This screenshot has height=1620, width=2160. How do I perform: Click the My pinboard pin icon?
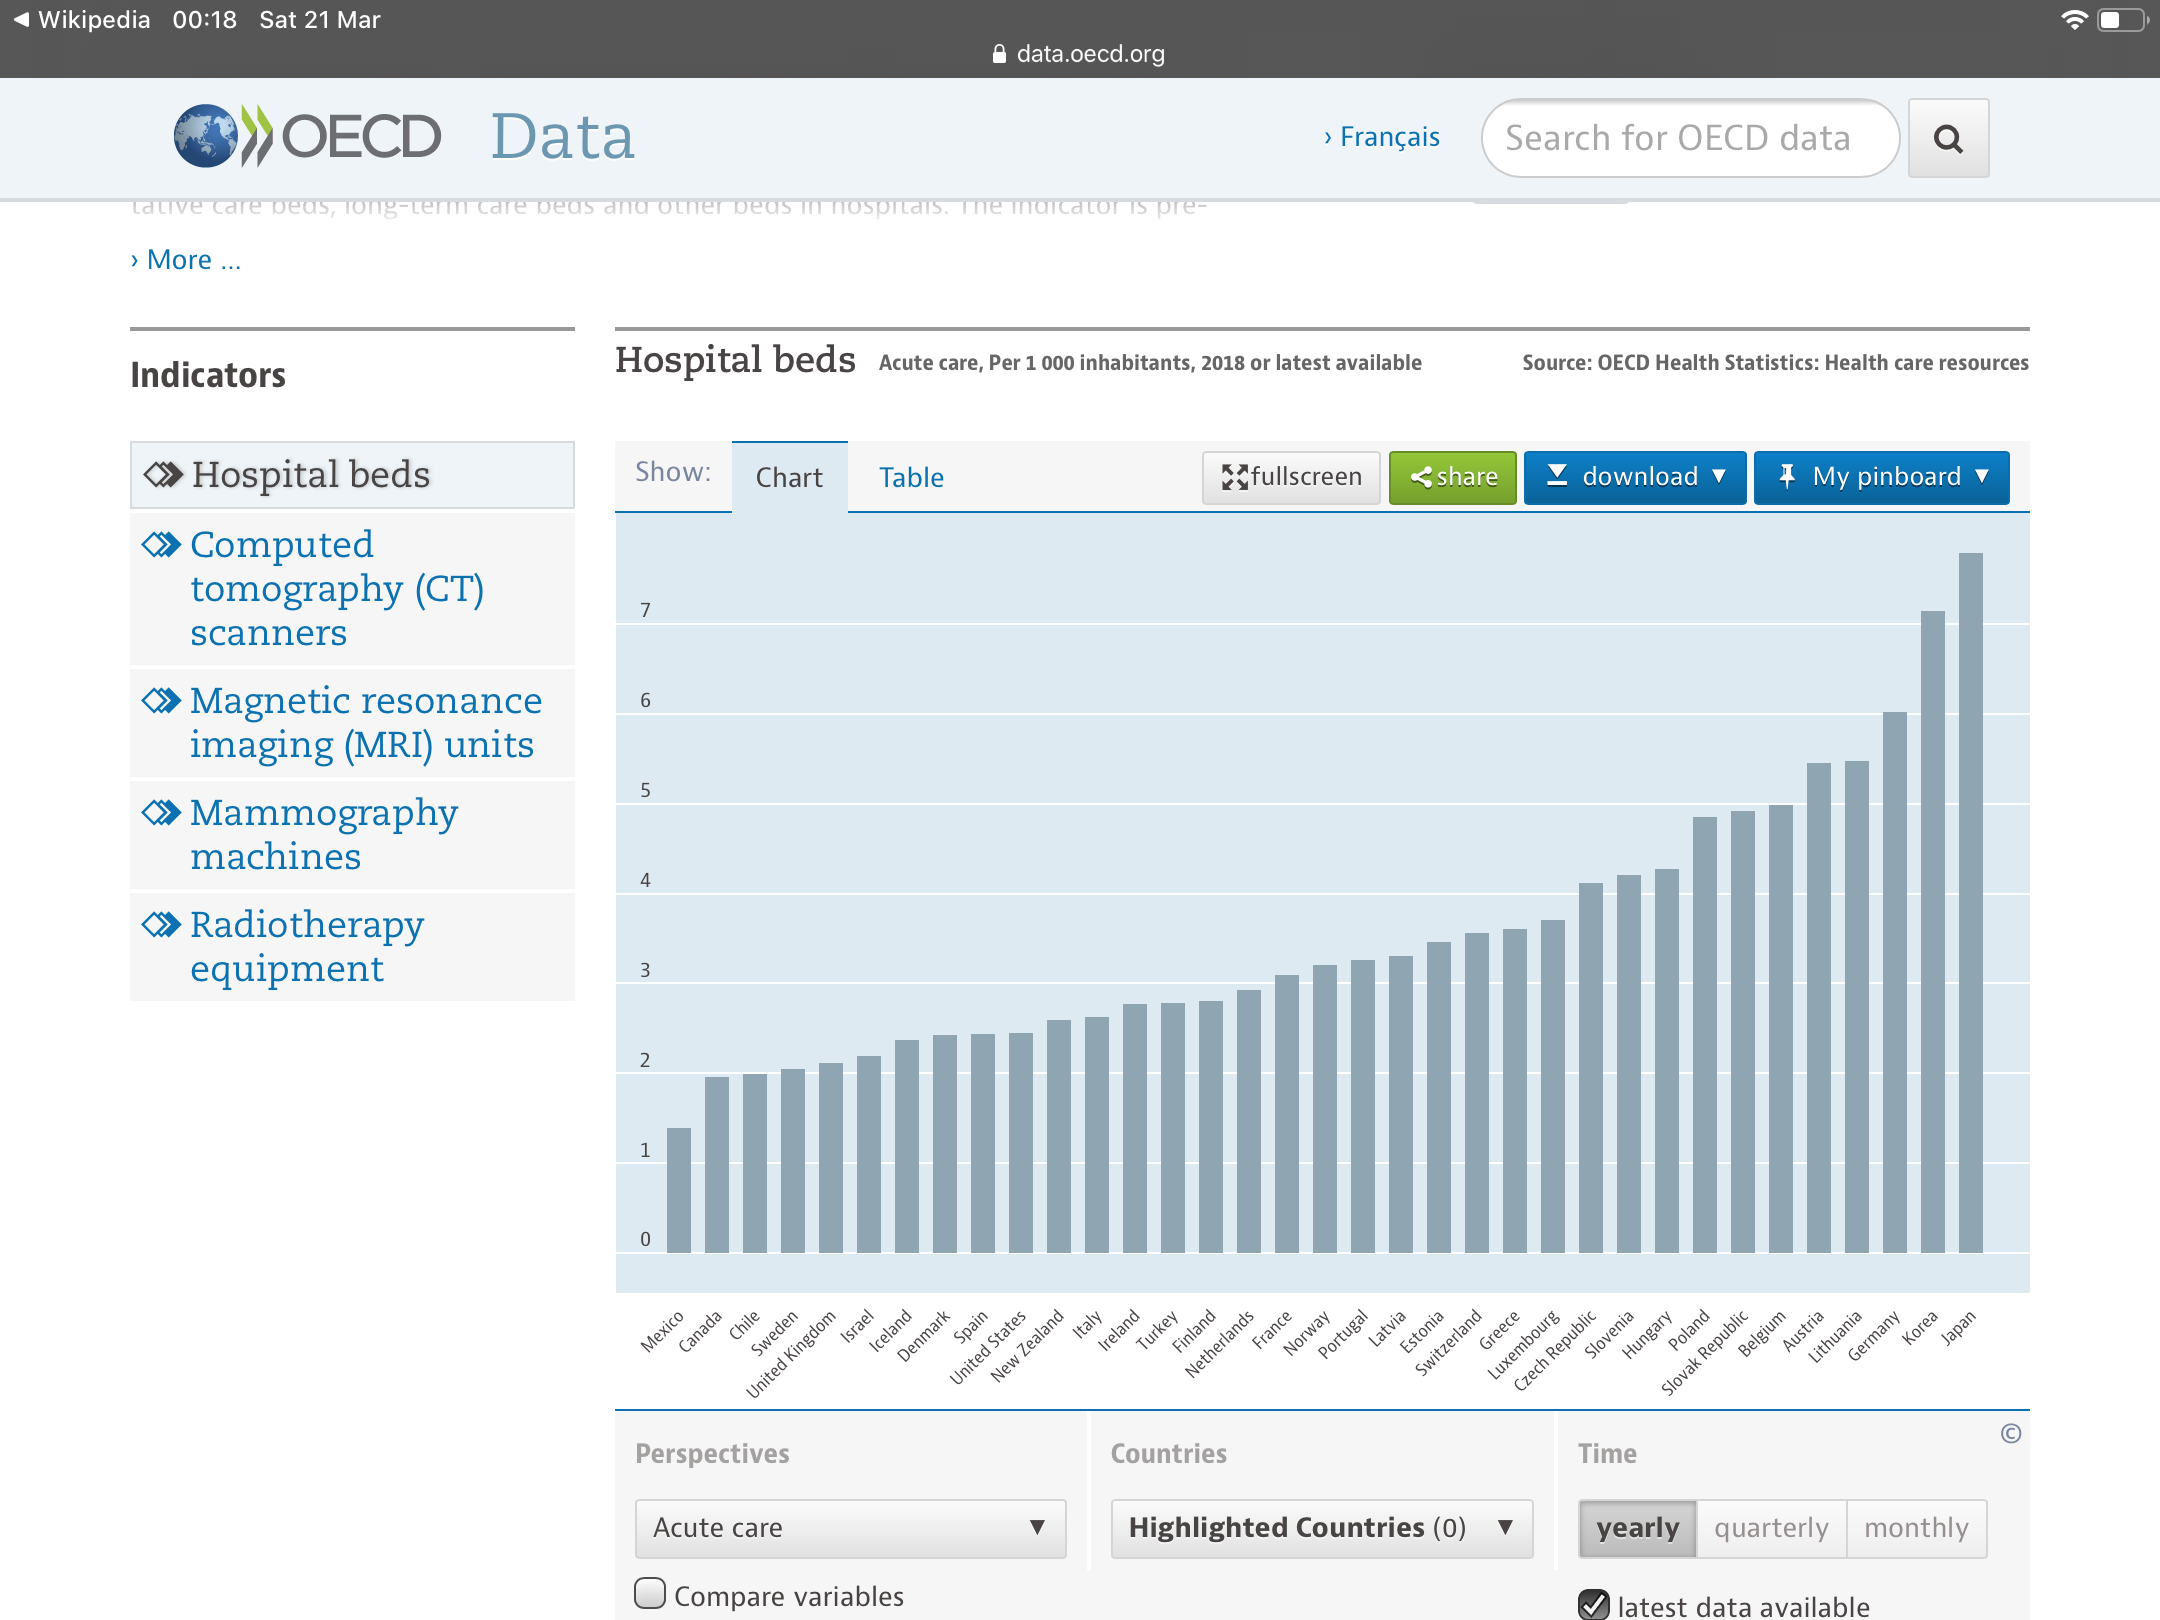1787,476
